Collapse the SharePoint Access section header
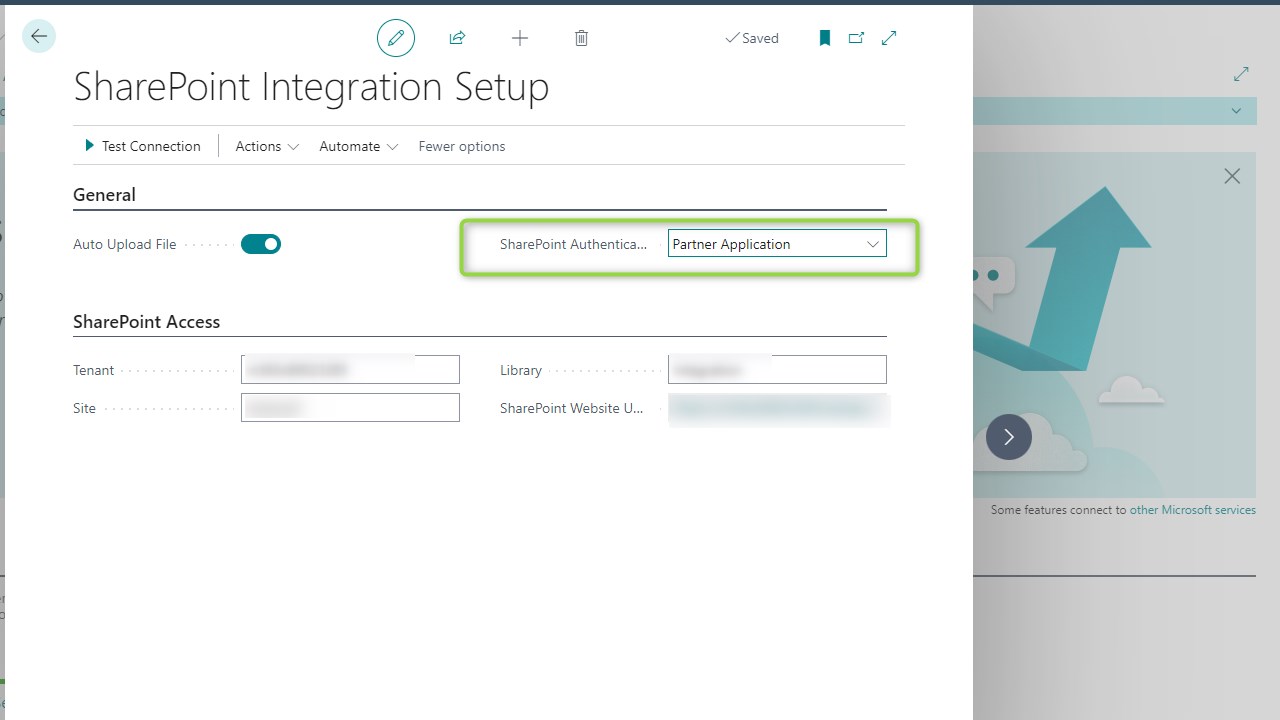 146,322
